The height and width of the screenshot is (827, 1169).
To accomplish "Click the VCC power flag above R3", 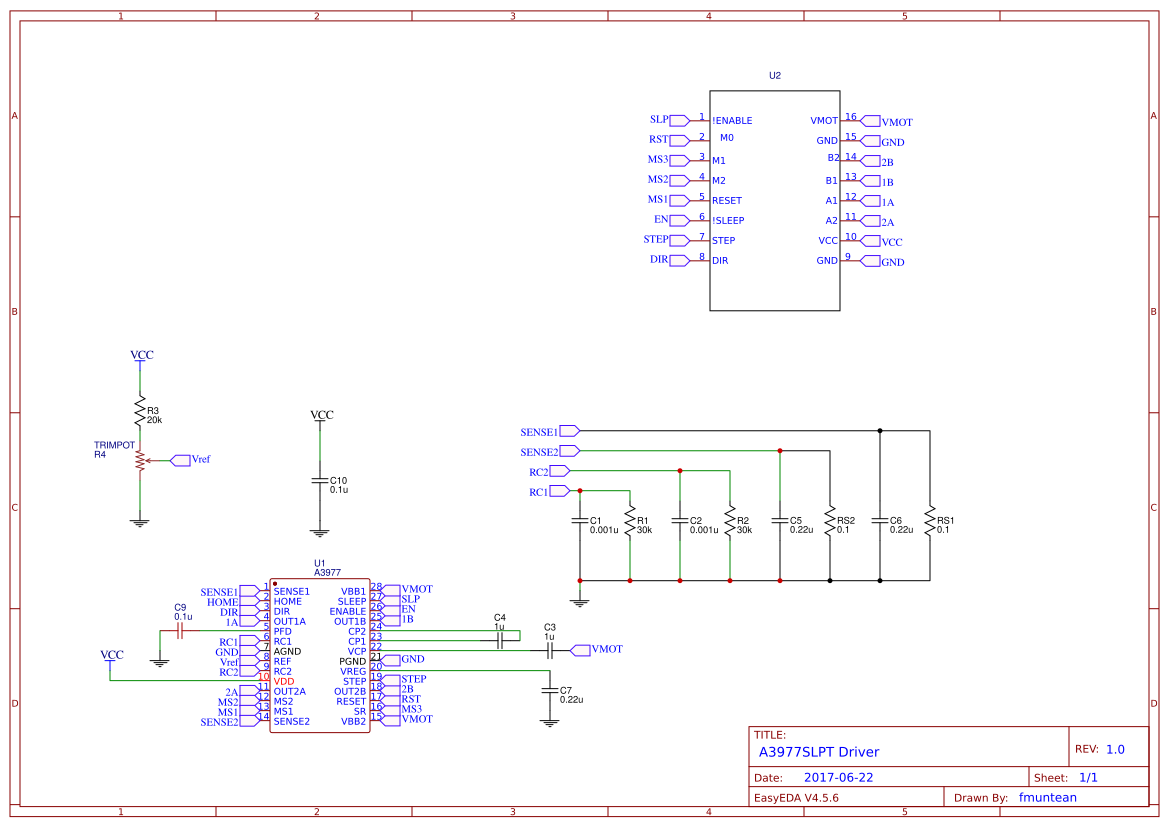I will [140, 355].
